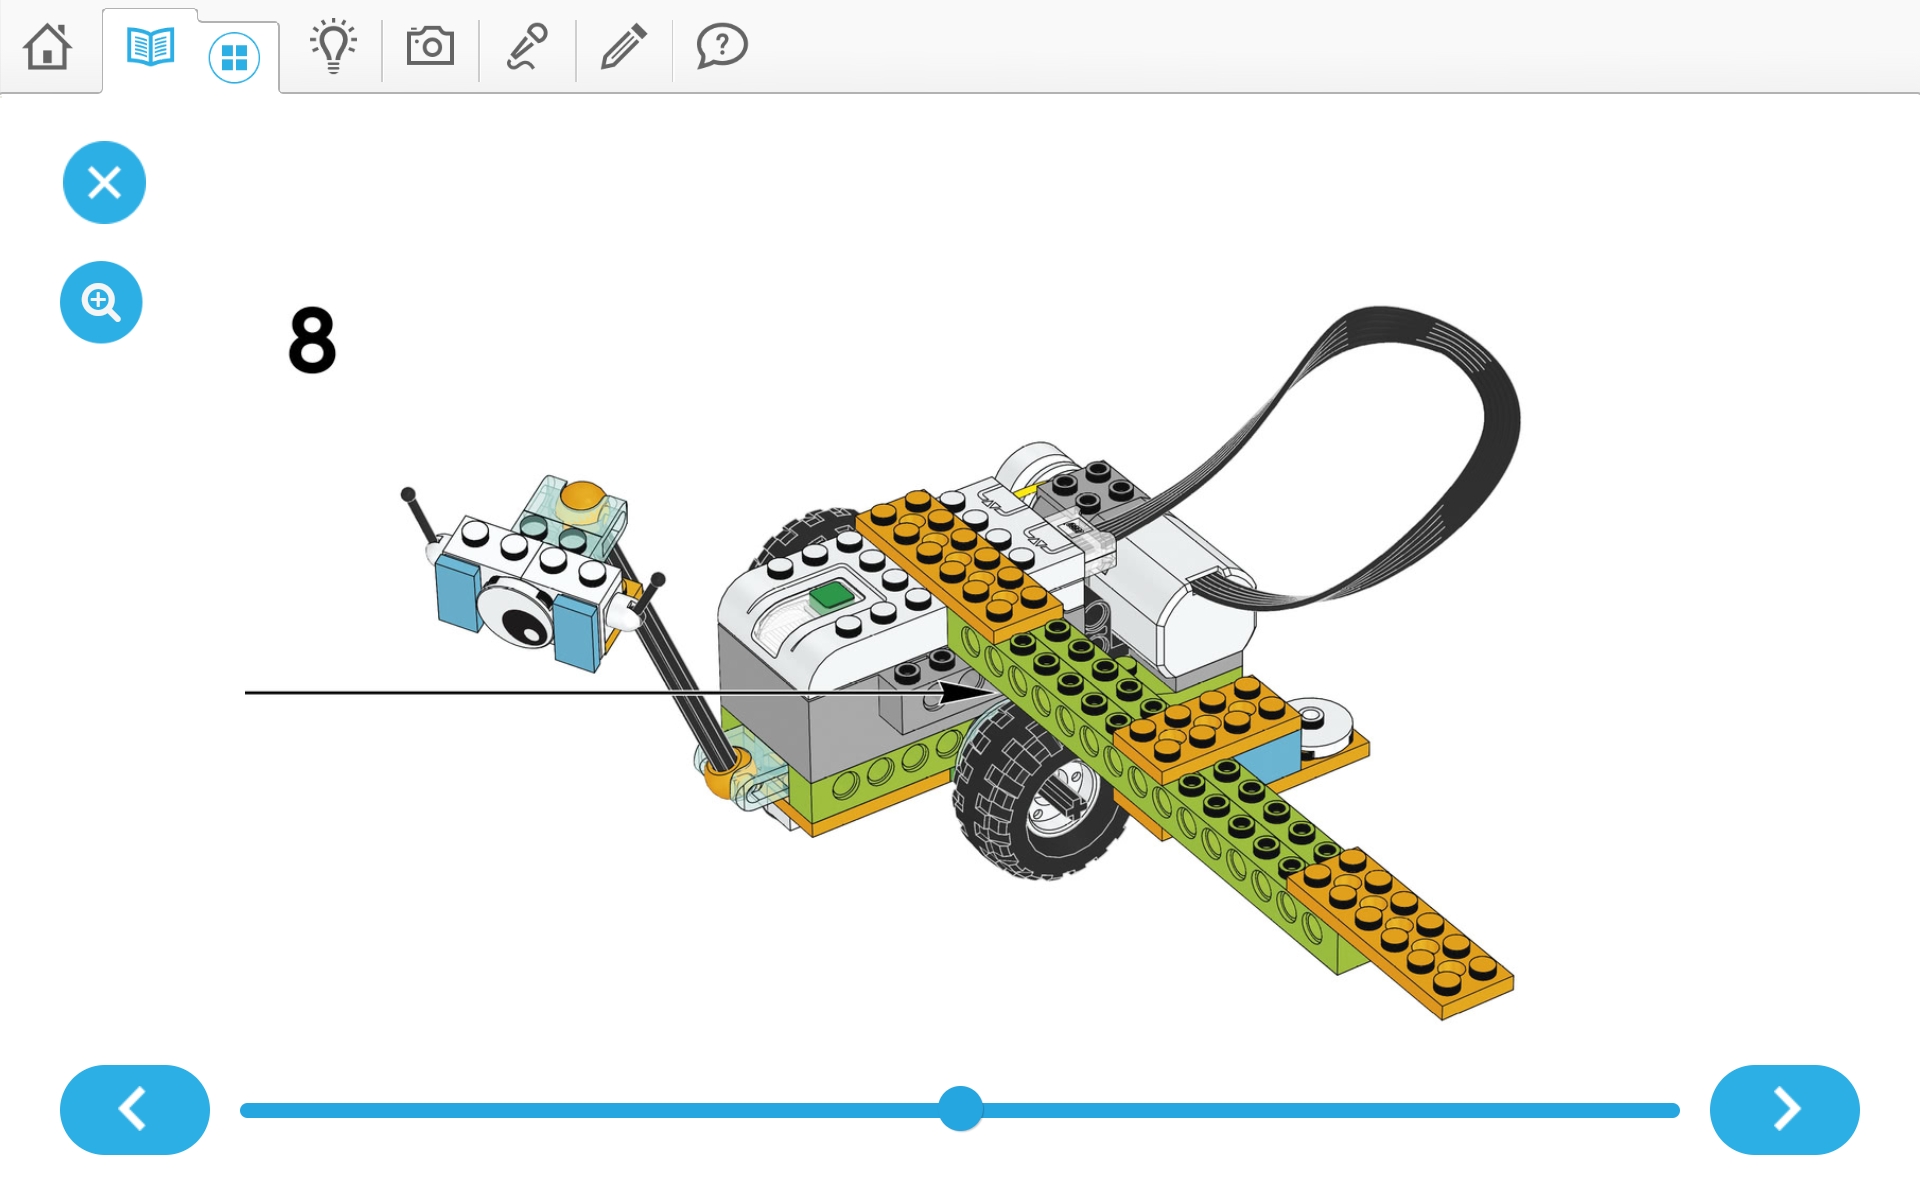Open the project book icon tab

point(151,46)
